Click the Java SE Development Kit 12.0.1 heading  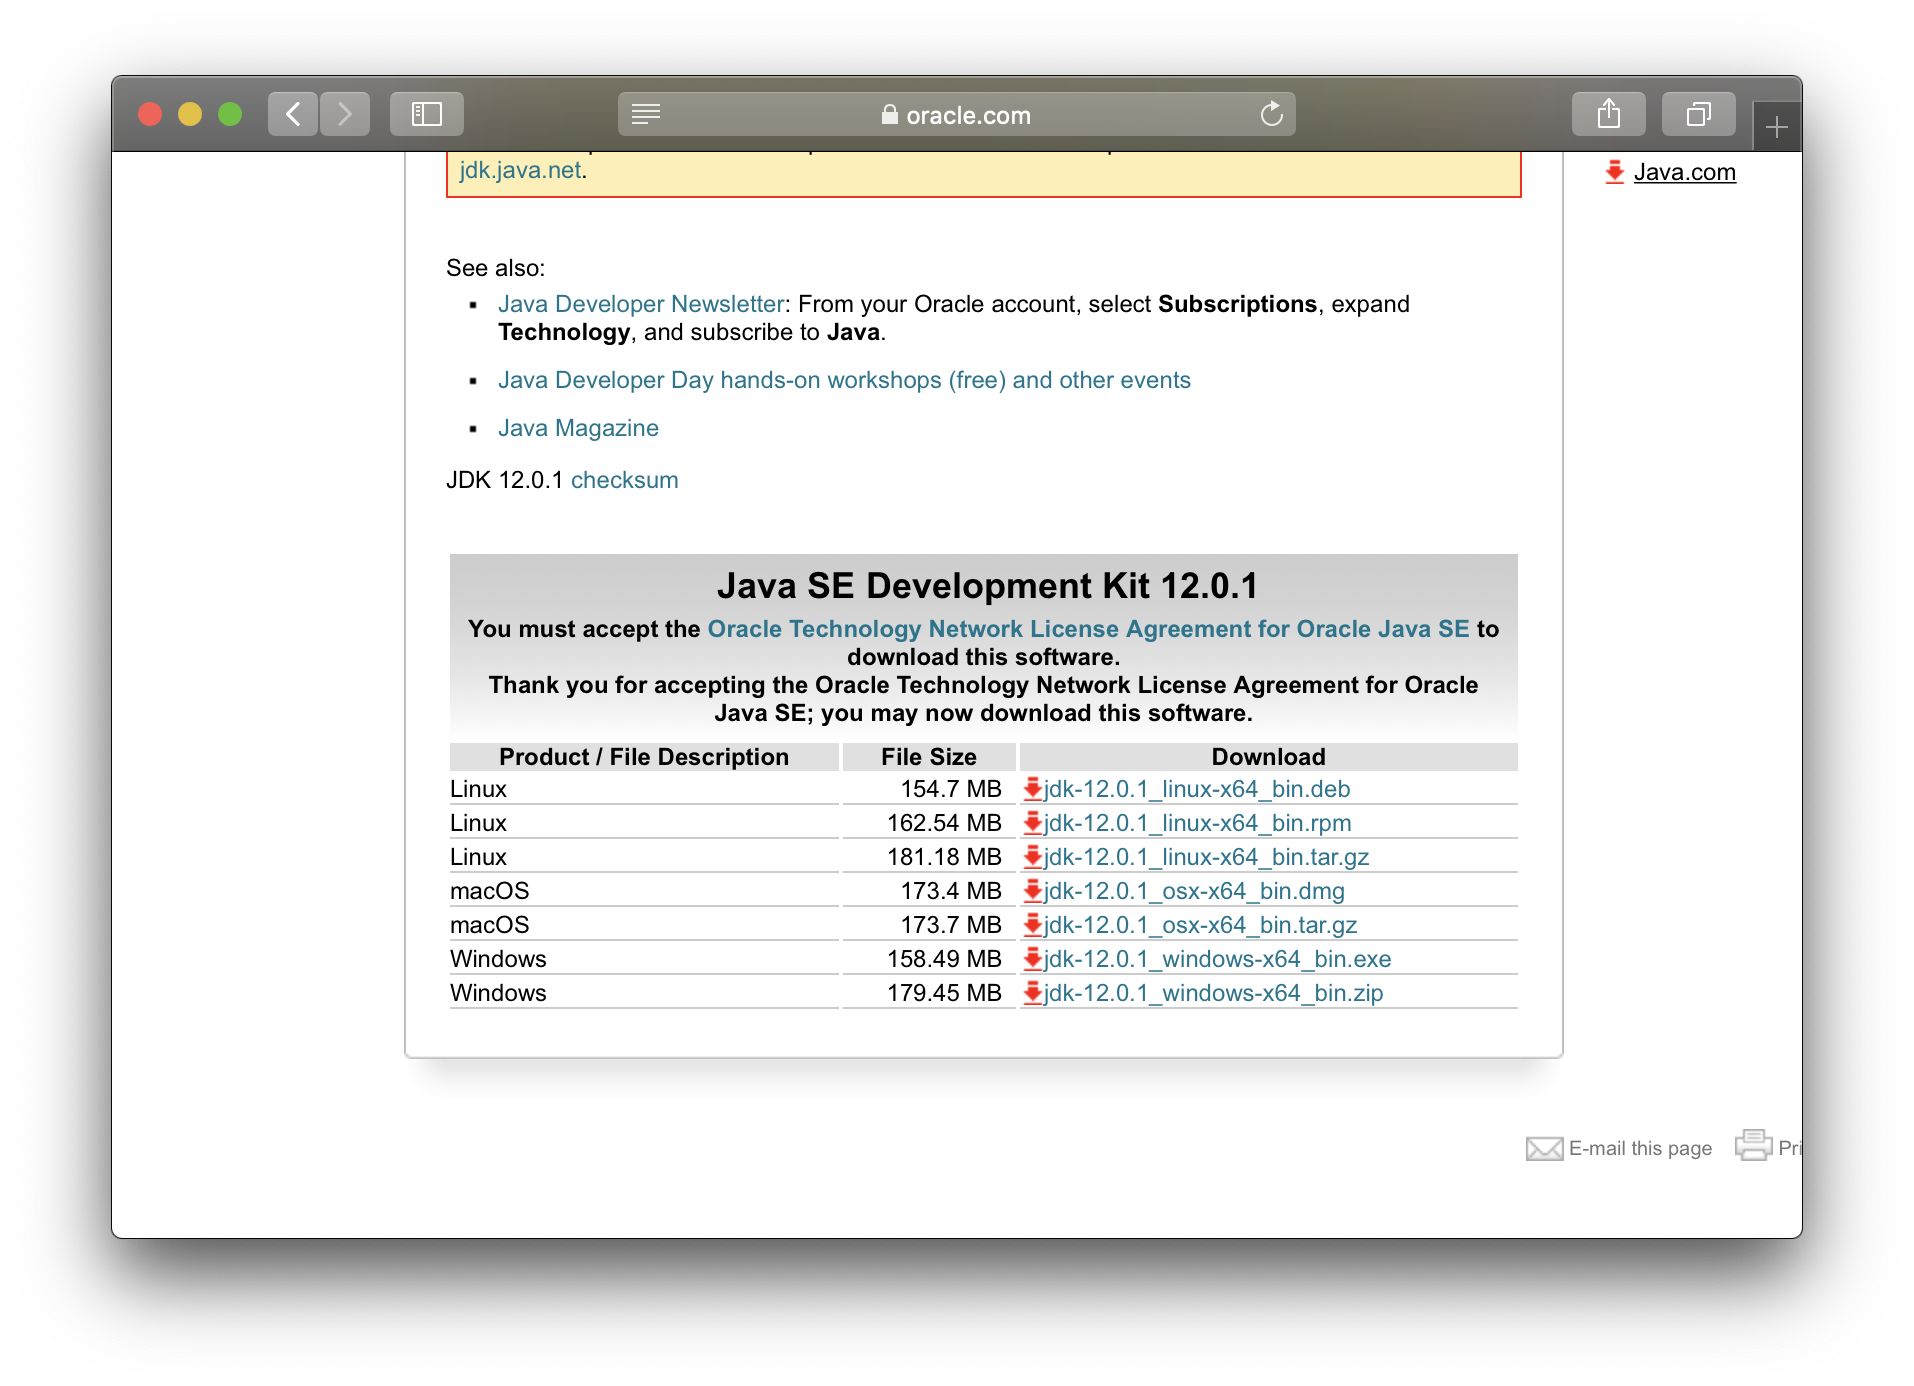tap(987, 586)
